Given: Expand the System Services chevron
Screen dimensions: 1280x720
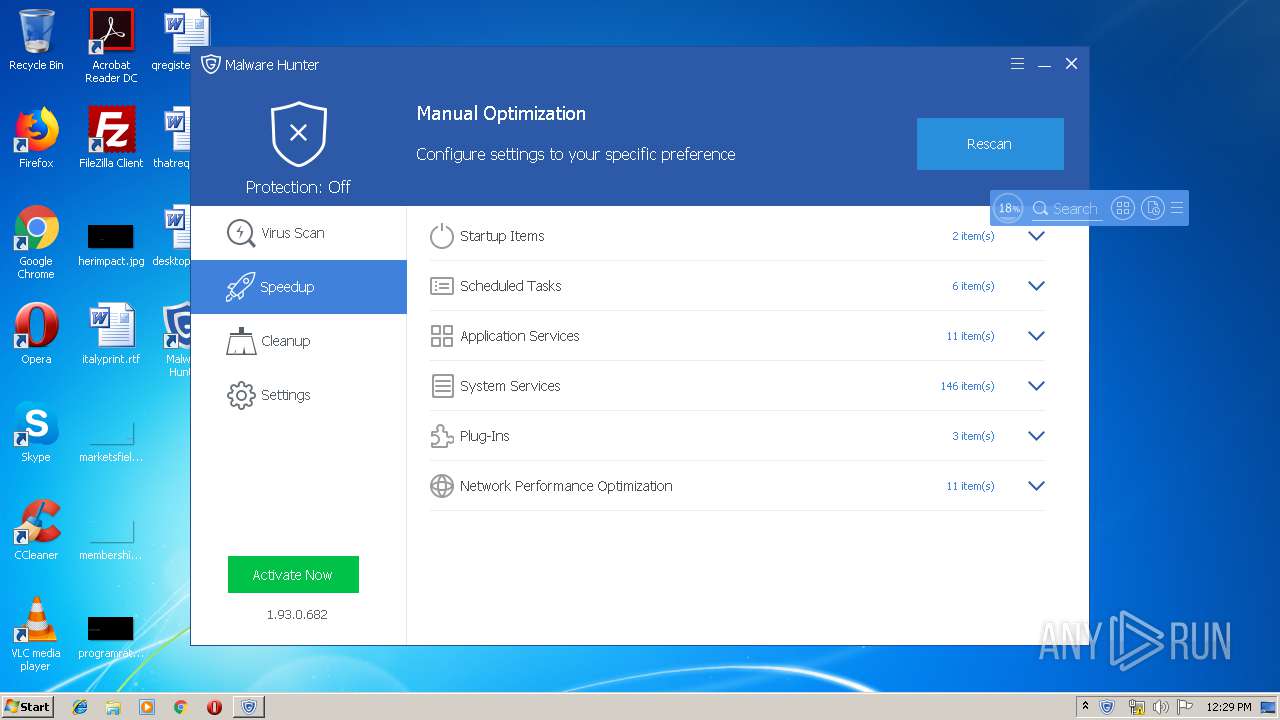Looking at the screenshot, I should tap(1036, 386).
